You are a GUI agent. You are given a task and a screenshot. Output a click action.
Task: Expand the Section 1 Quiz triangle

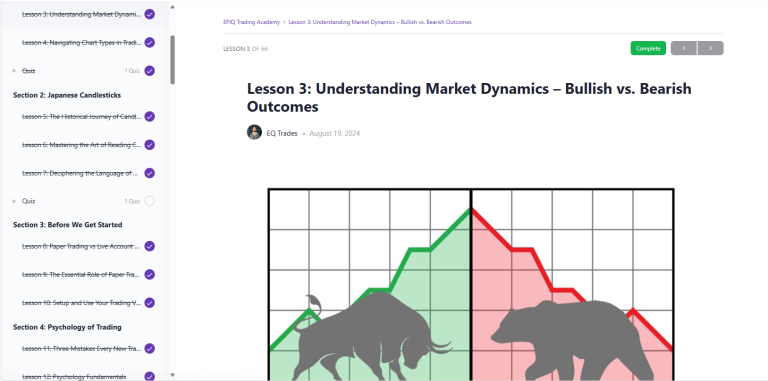coord(14,71)
